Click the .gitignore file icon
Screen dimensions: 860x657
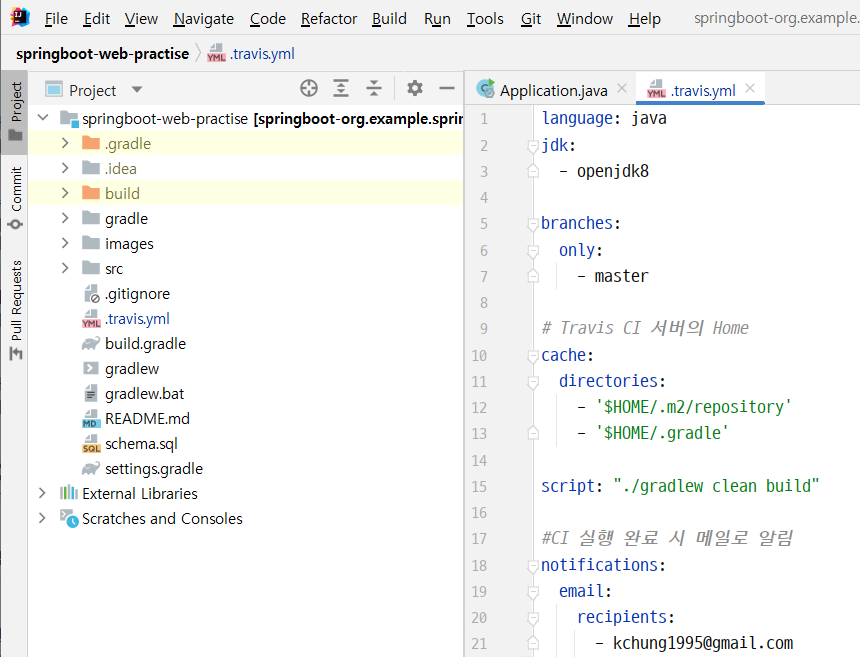[91, 294]
